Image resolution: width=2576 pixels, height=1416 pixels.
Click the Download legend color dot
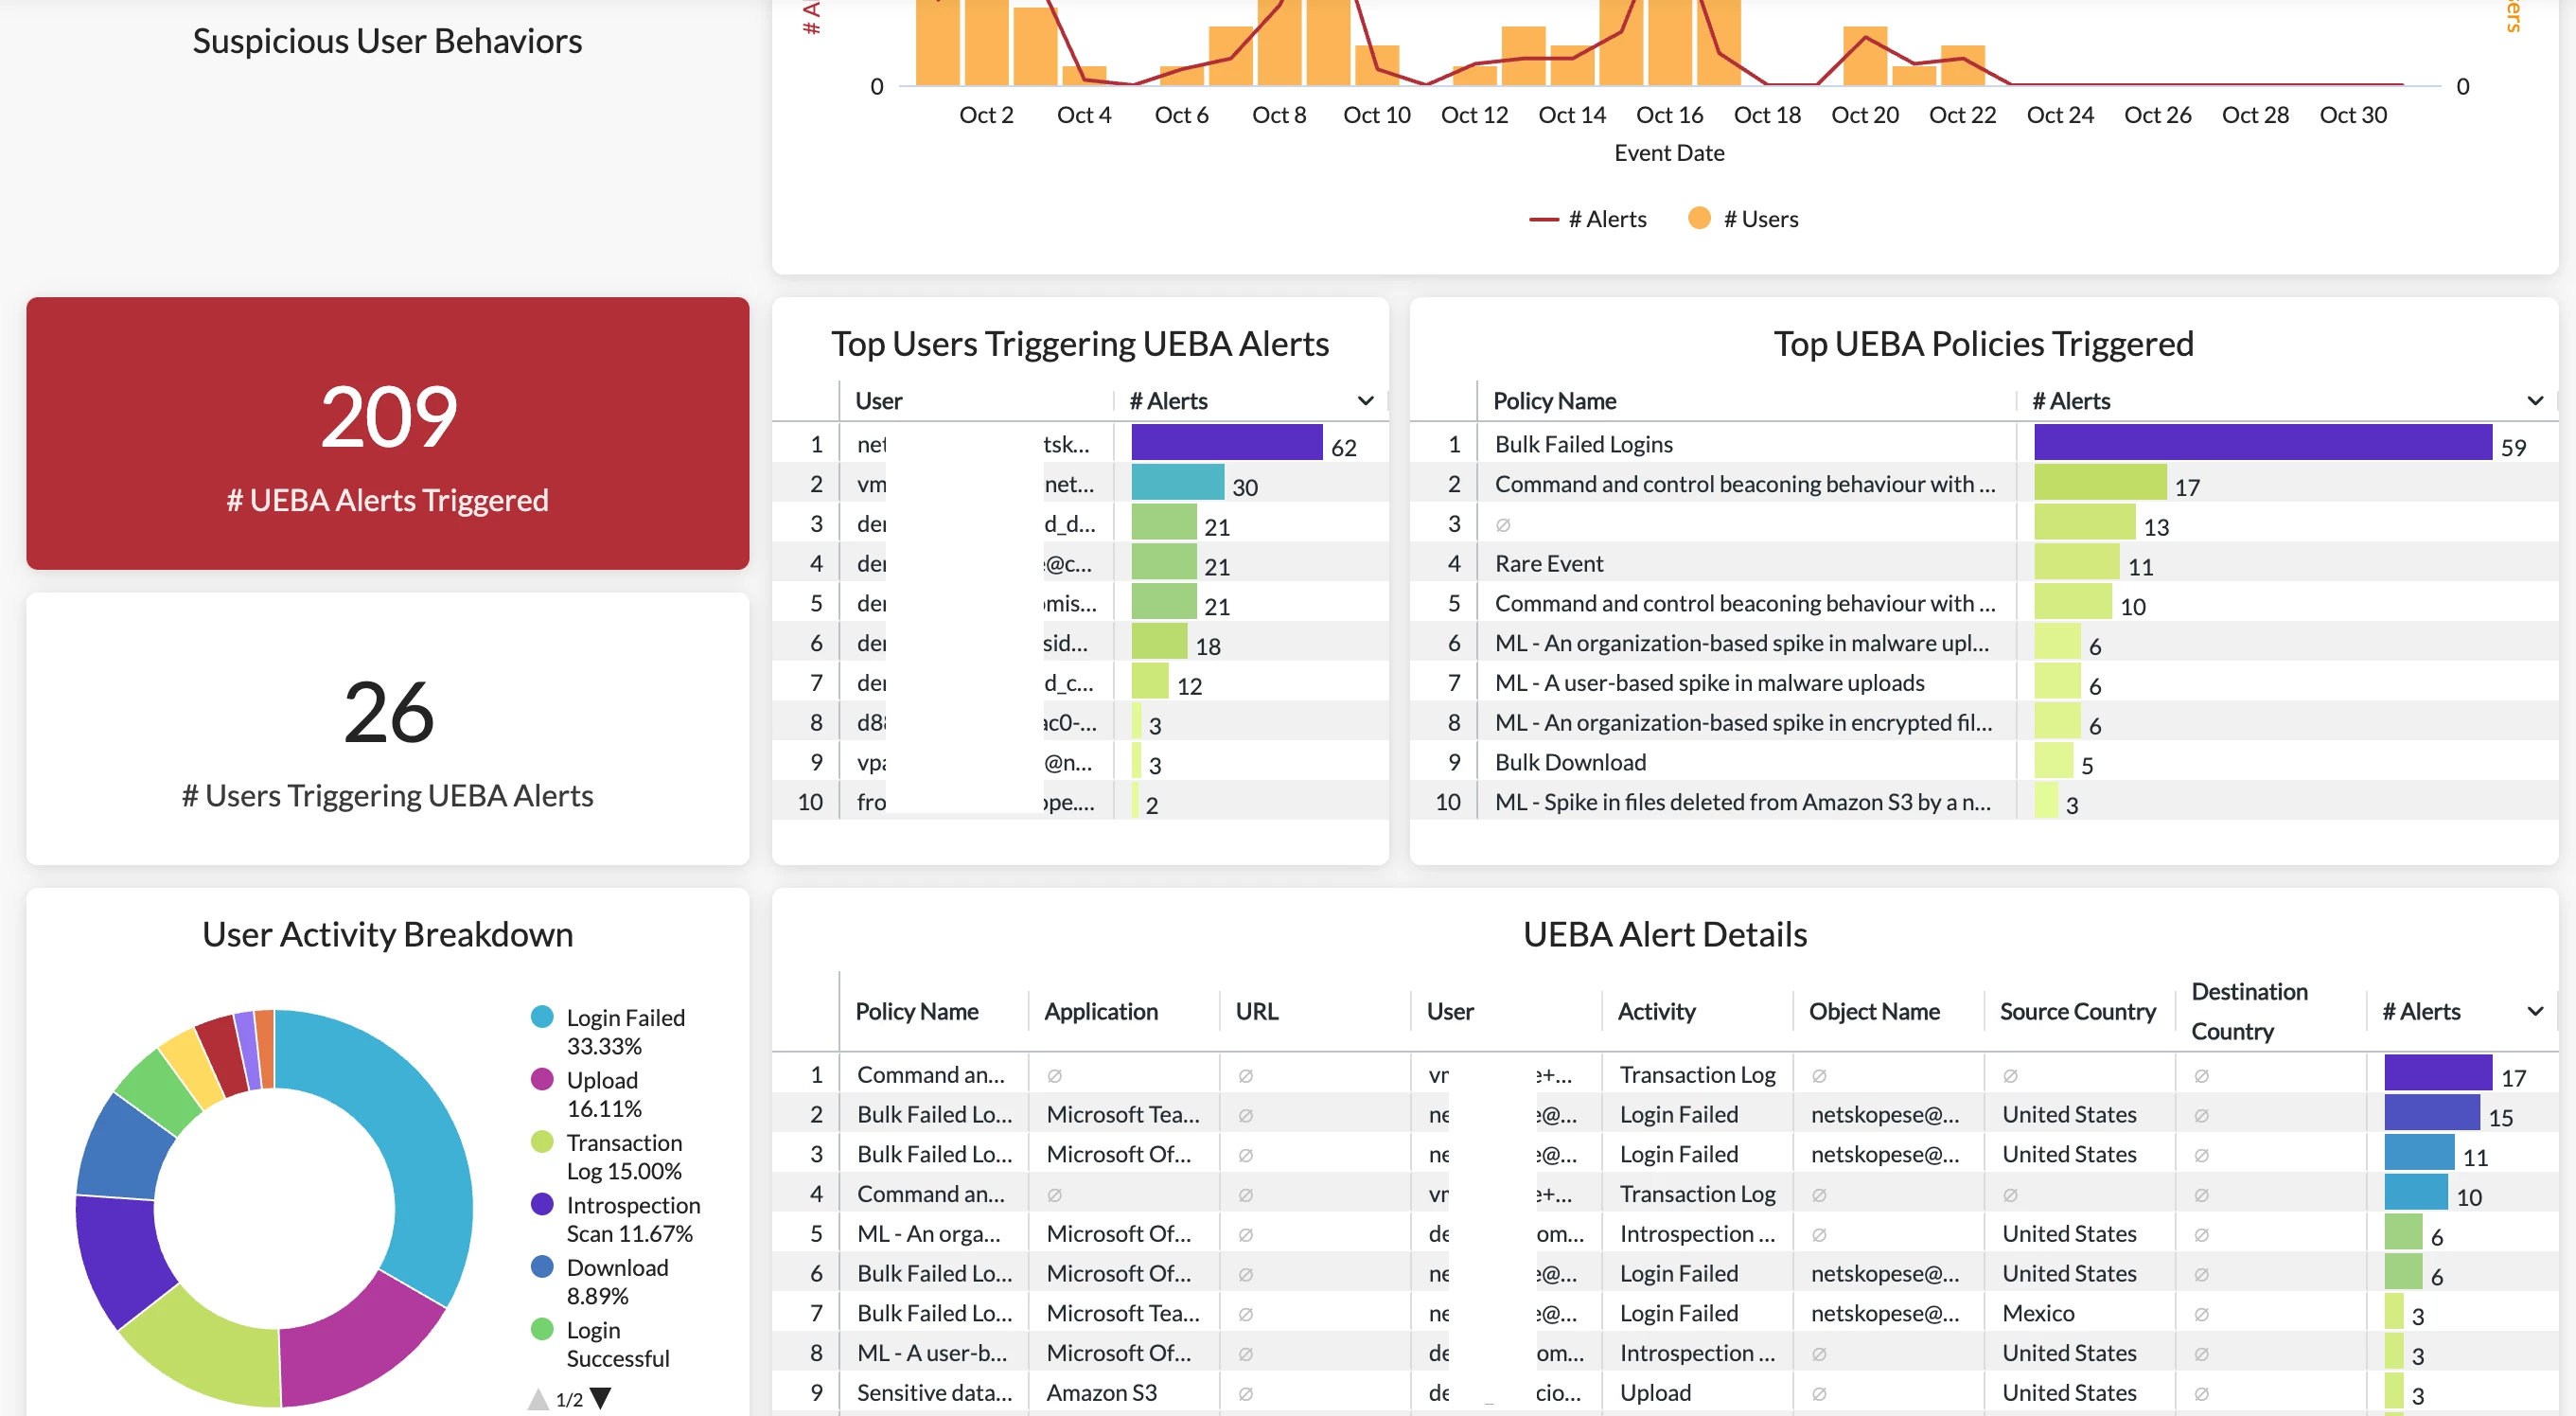(542, 1267)
